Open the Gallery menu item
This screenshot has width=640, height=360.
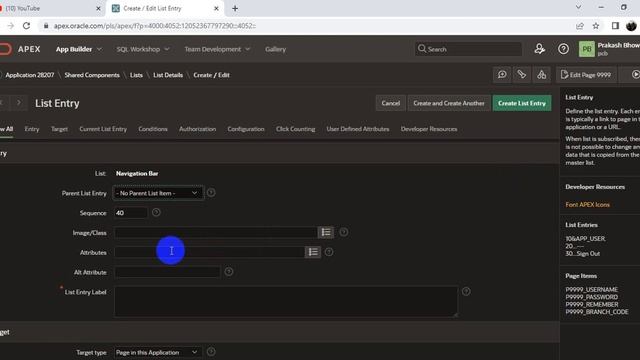click(276, 49)
